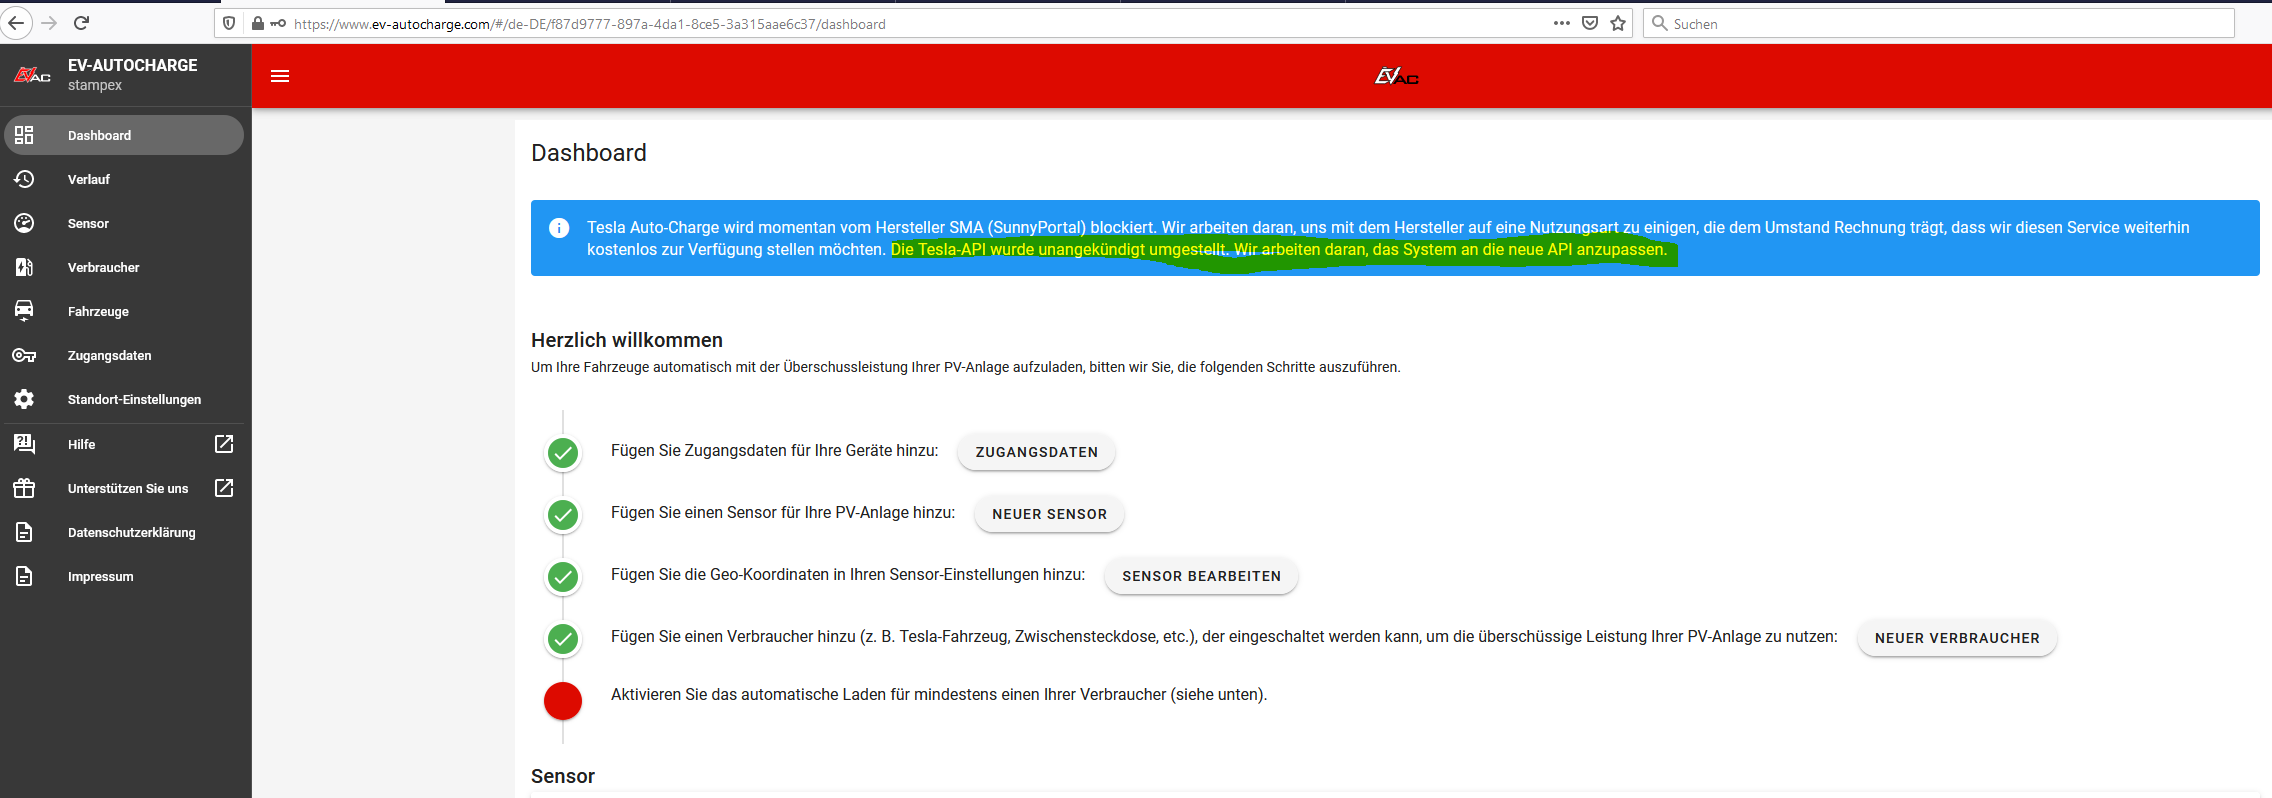Open the hamburger navigation menu
Screen dimensions: 2272x798
point(280,76)
